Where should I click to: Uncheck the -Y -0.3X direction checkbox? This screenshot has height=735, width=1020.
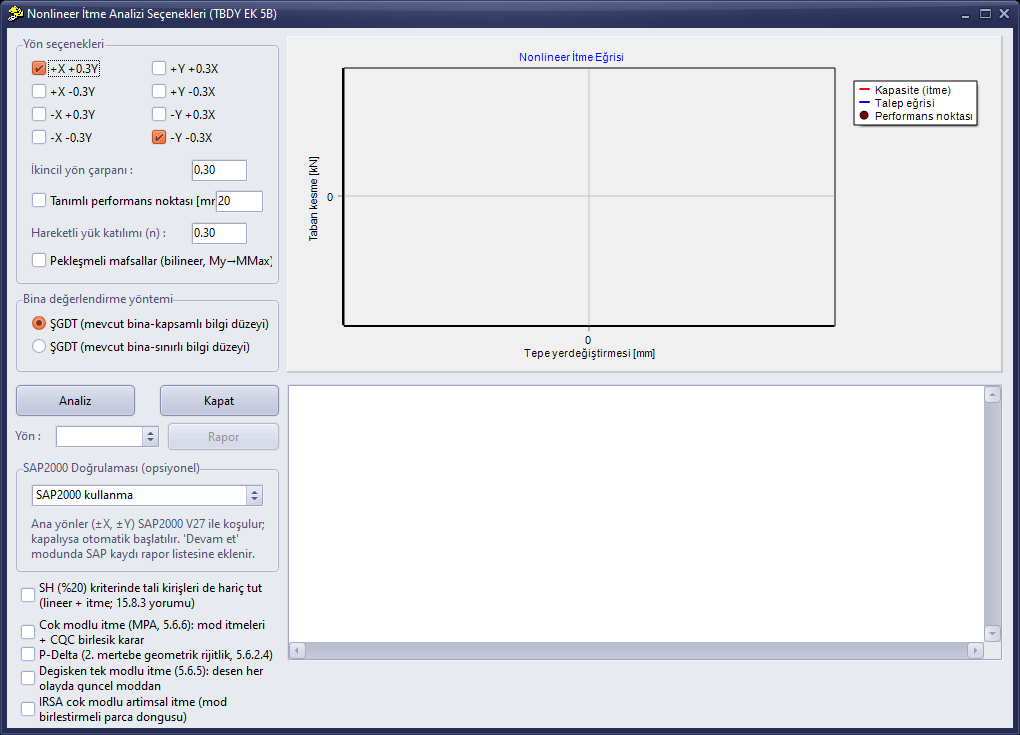click(x=159, y=137)
